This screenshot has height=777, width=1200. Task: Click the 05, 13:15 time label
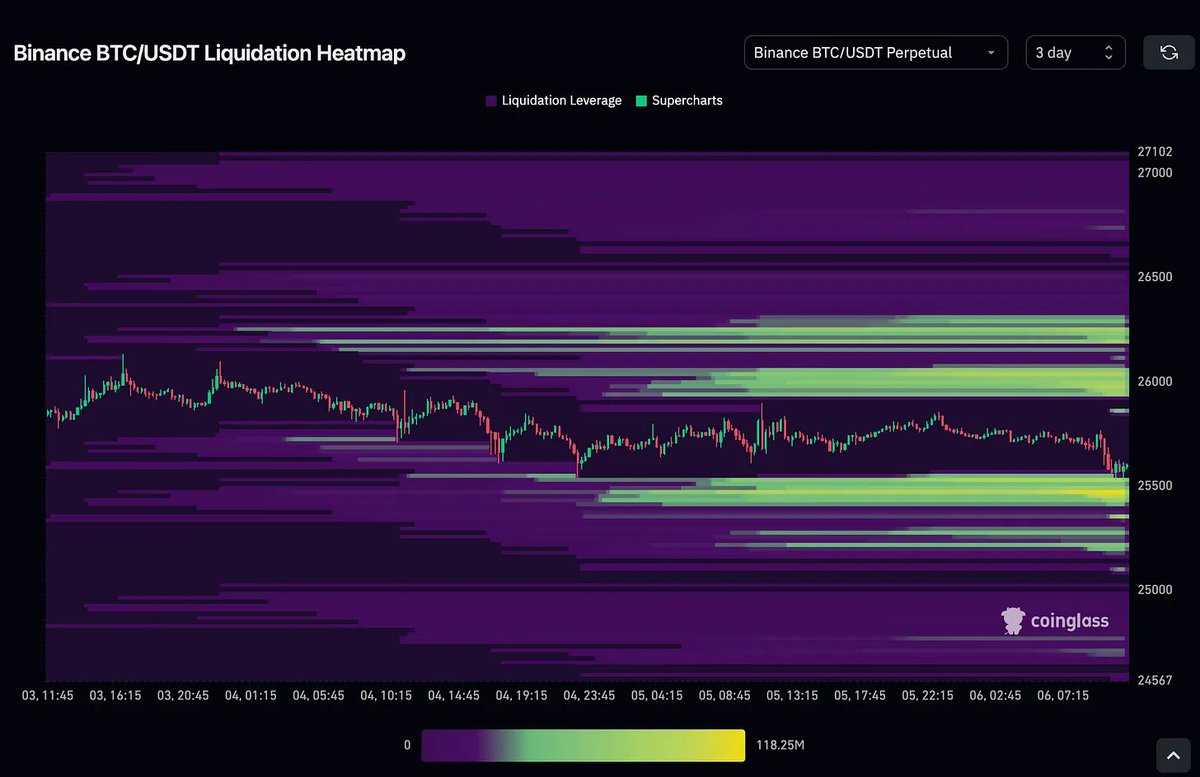click(x=793, y=695)
